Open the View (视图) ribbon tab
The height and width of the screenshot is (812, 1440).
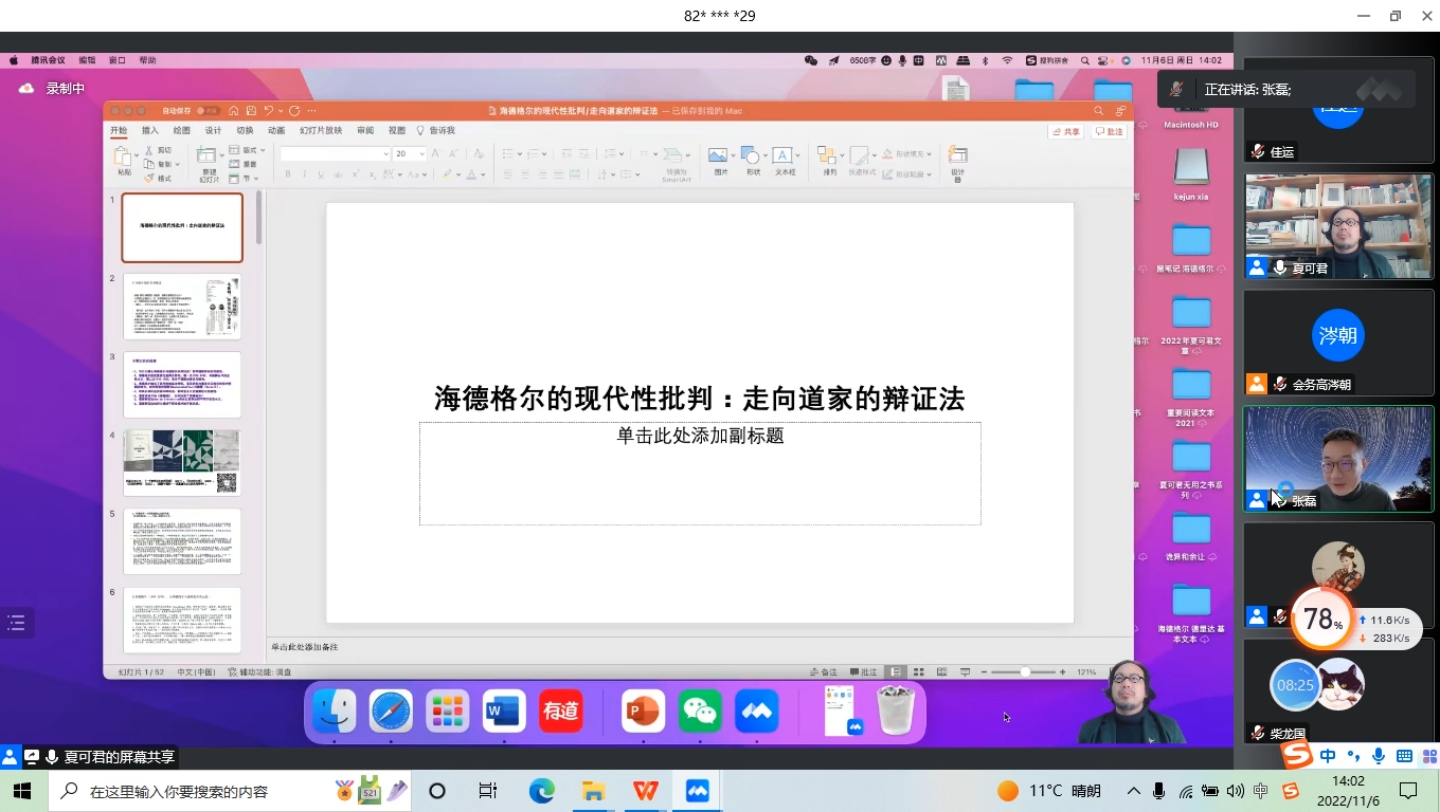397,130
